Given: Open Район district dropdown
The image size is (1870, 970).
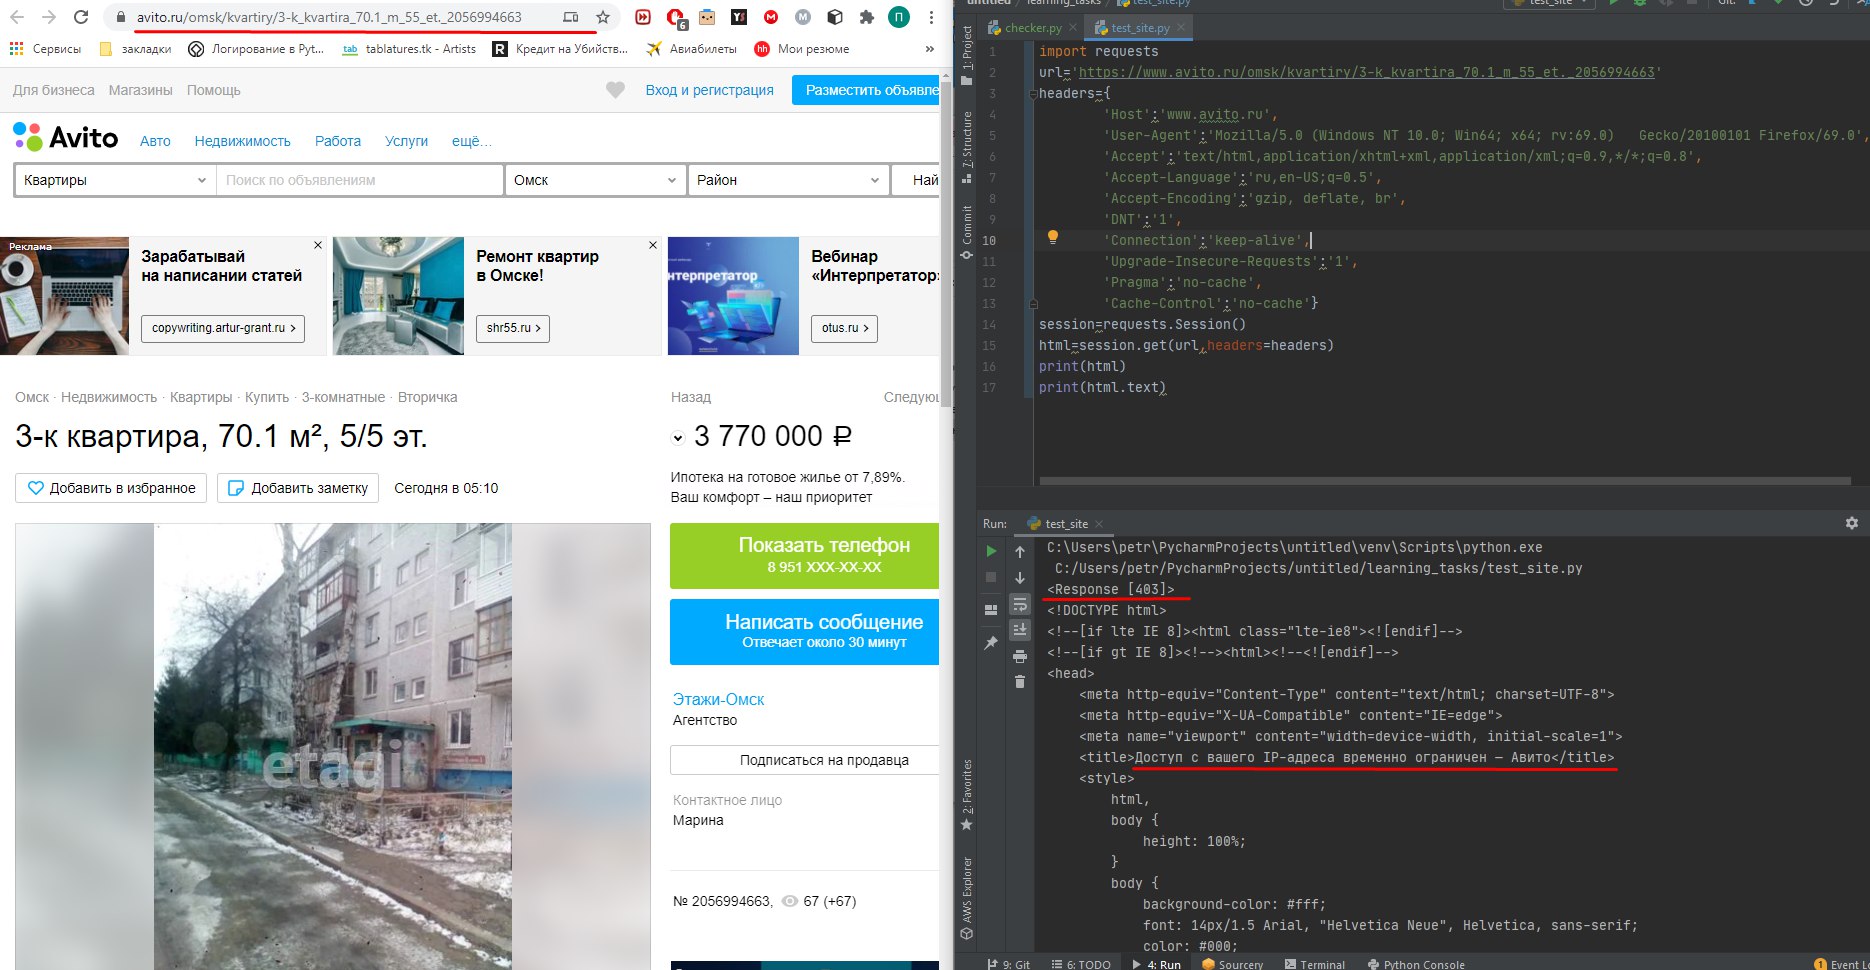Looking at the screenshot, I should 788,180.
